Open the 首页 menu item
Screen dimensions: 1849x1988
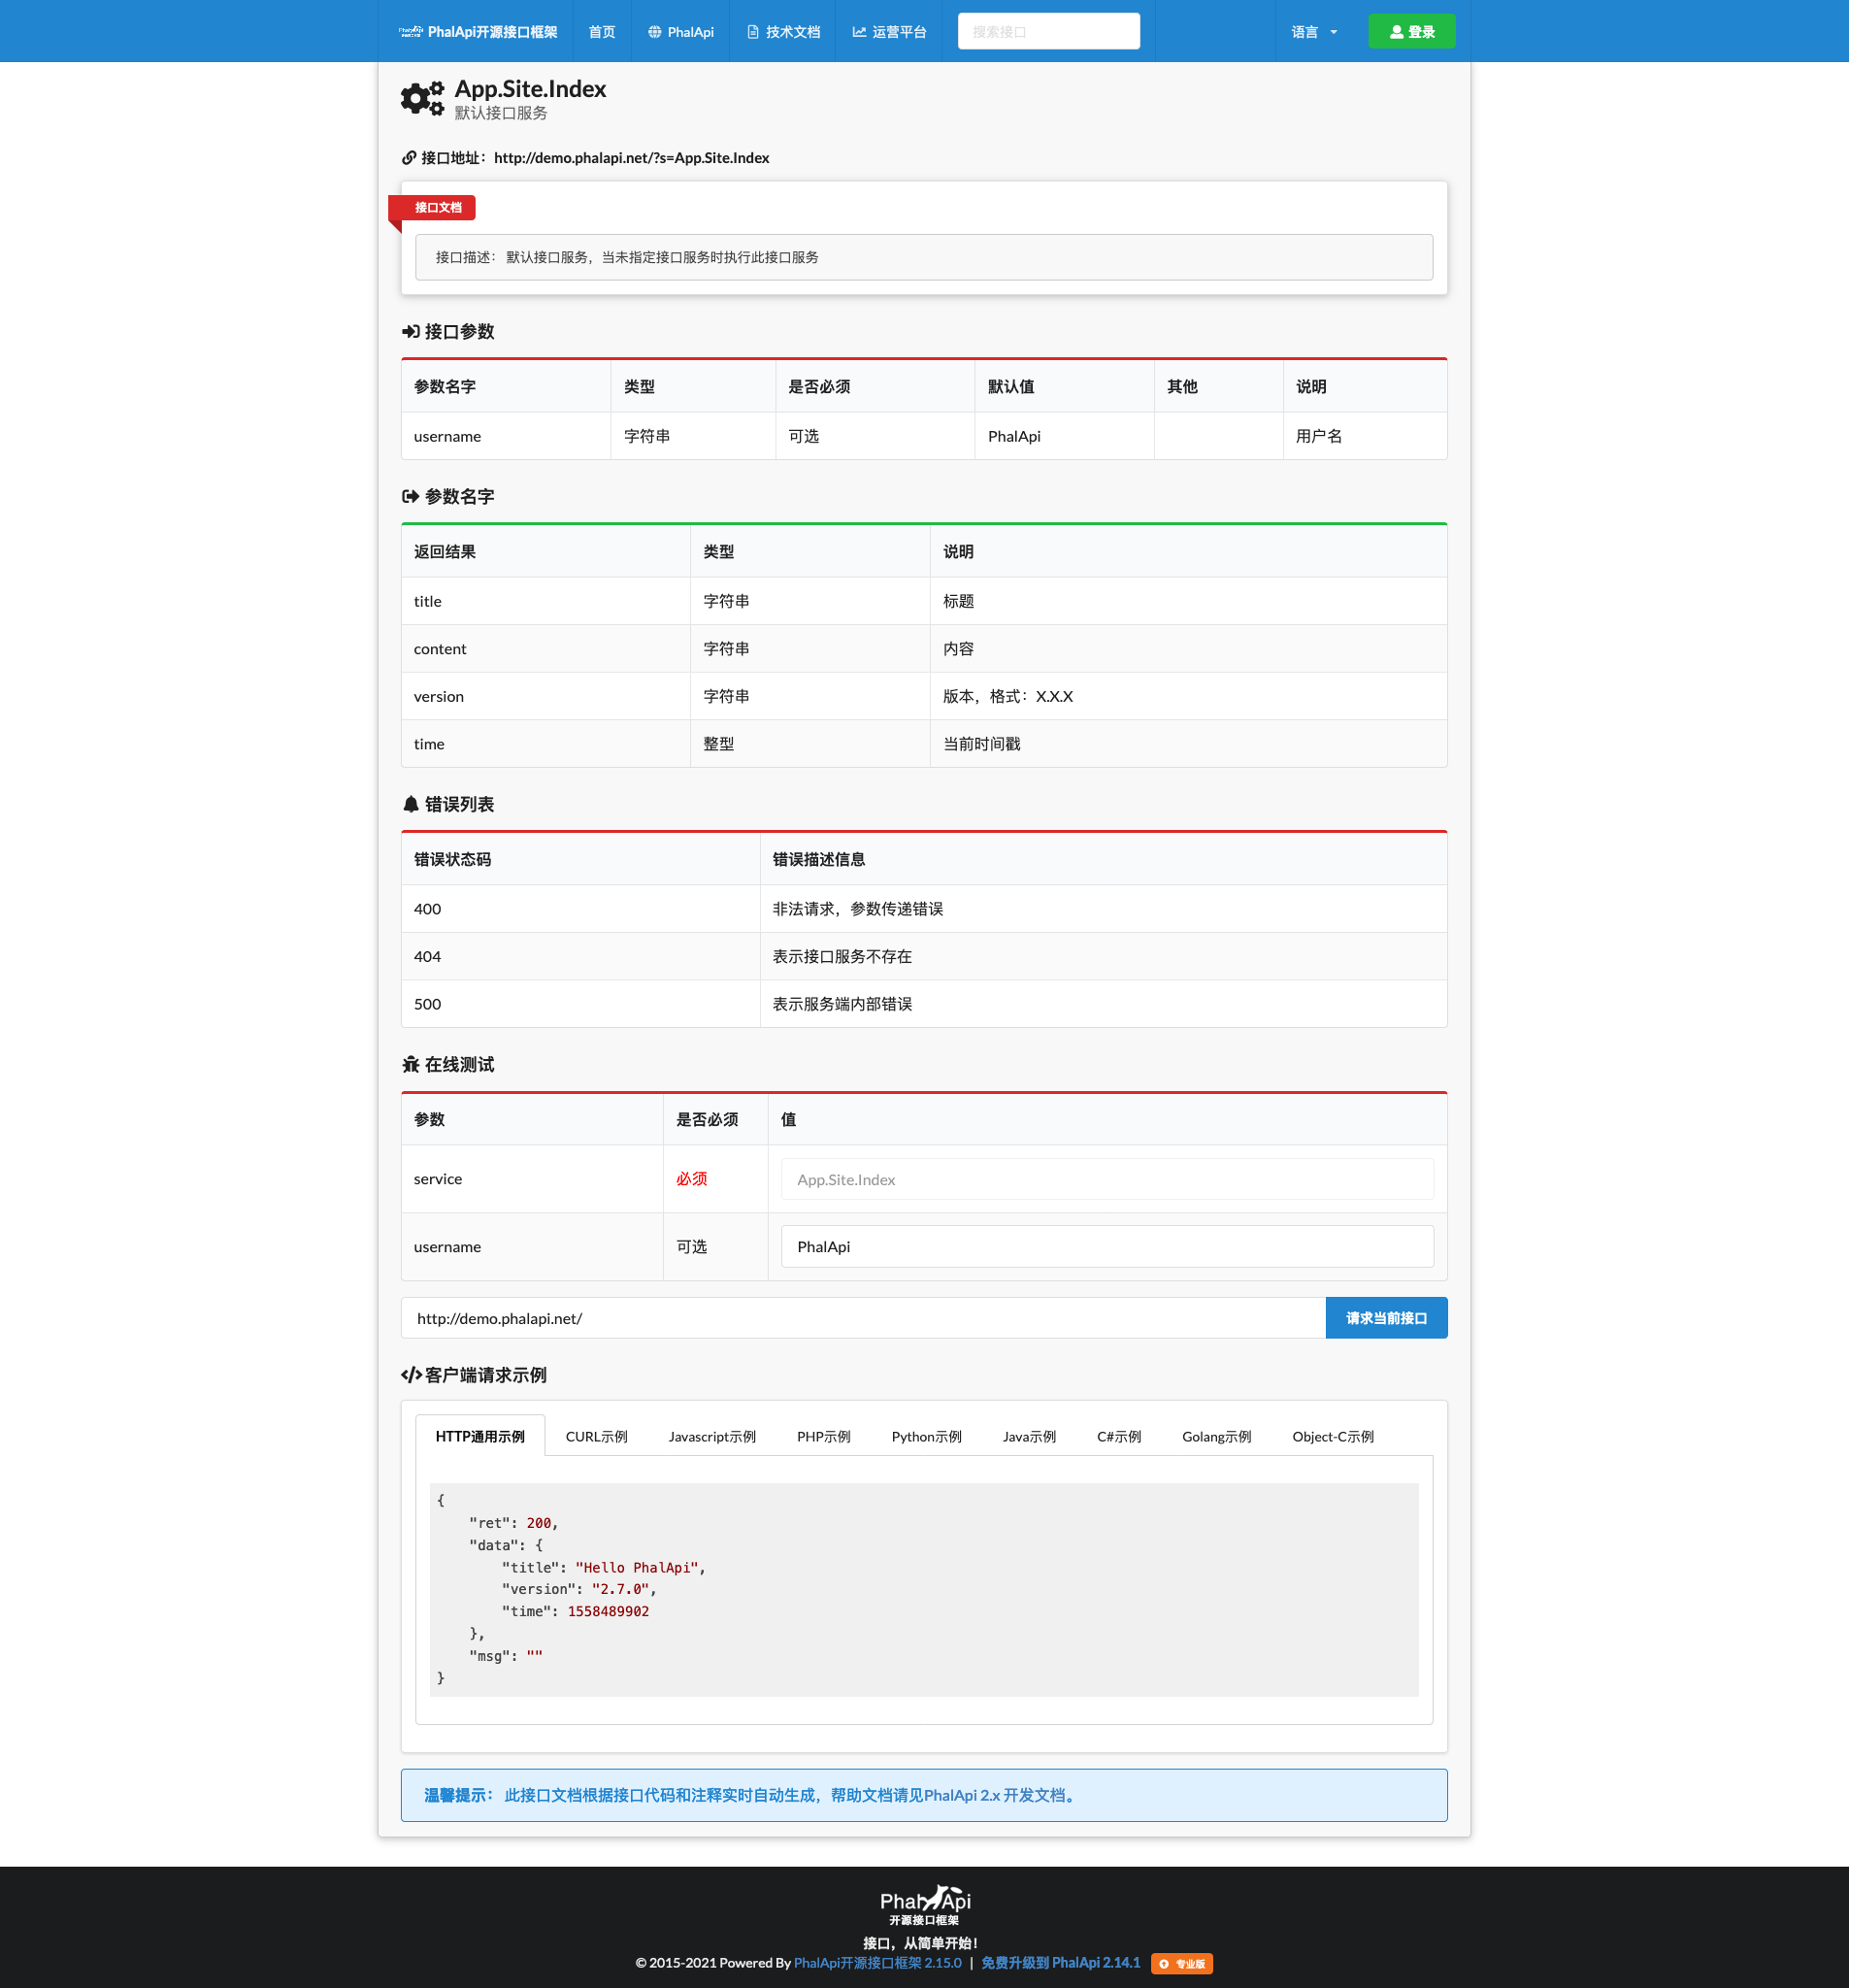[601, 32]
